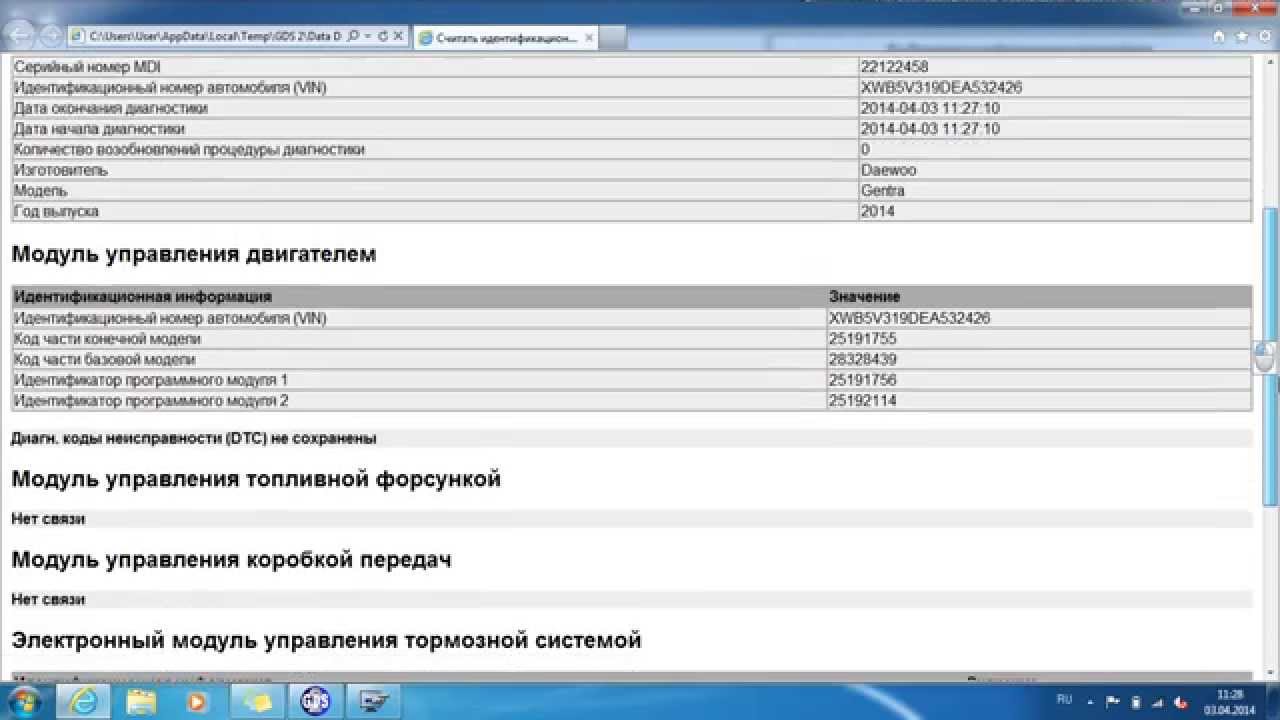This screenshot has width=1280, height=720.
Task: Open the address bar autocomplete dropdown arrow
Action: tap(368, 36)
